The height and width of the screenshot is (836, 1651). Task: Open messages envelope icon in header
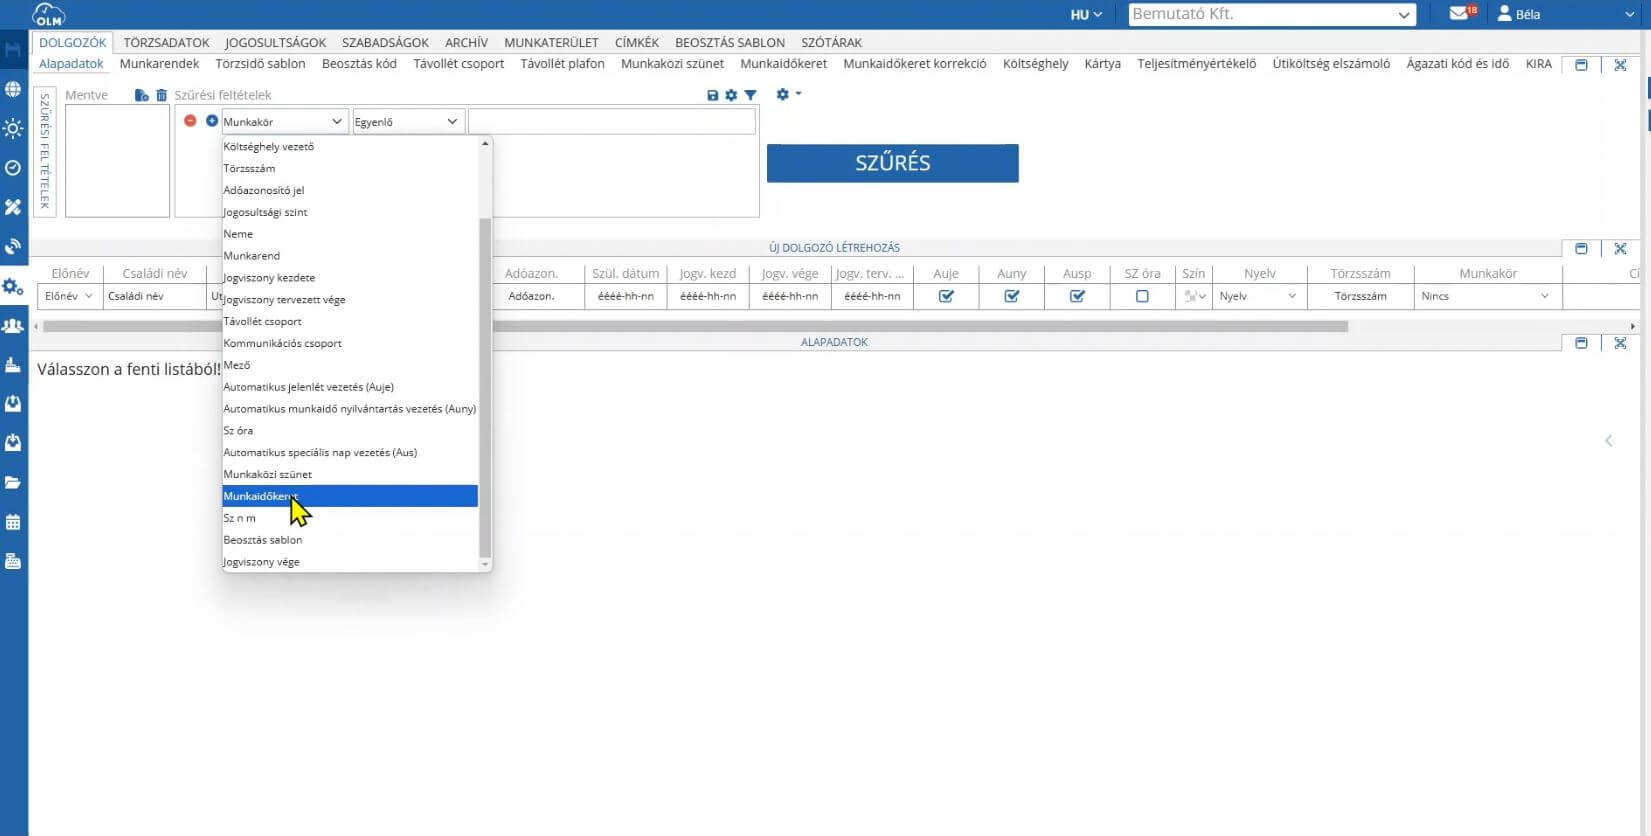click(x=1460, y=14)
